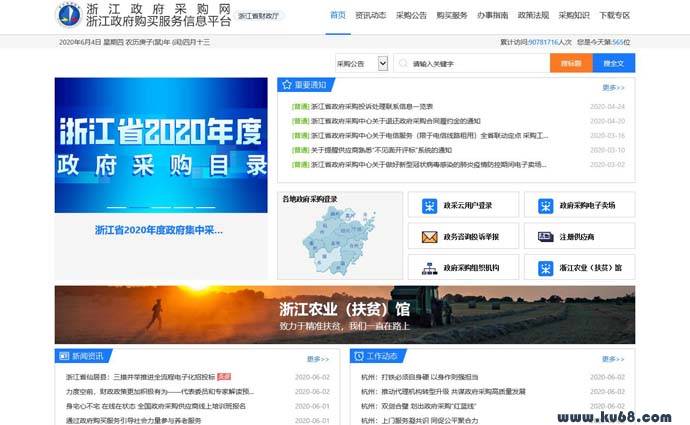Click 更多>> in the 重要通知 panel
This screenshot has width=690, height=425.
click(613, 87)
